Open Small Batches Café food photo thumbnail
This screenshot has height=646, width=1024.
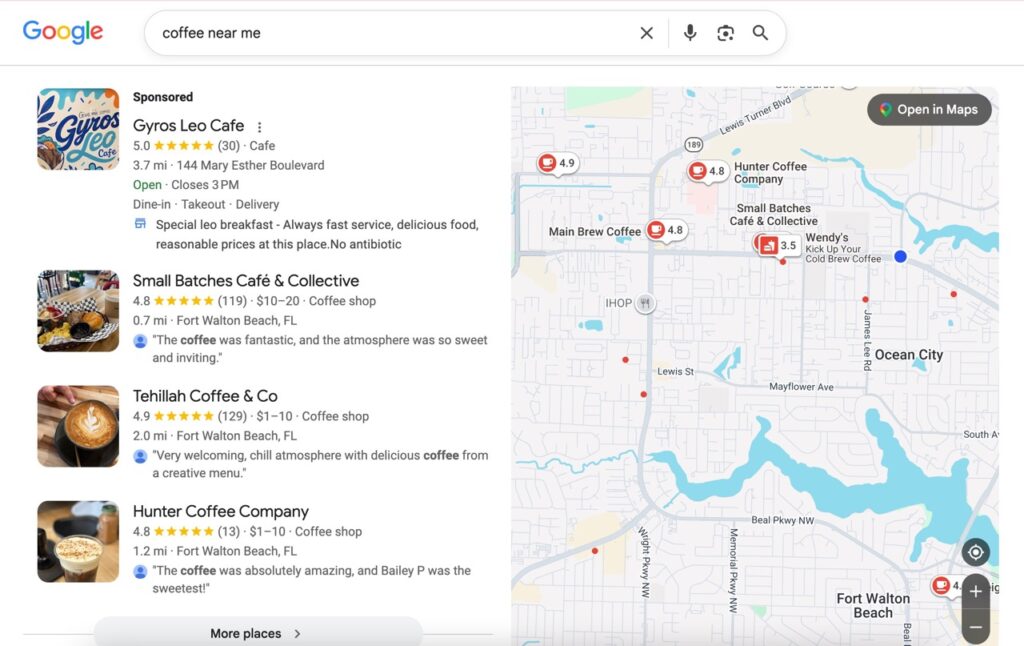[x=78, y=311]
